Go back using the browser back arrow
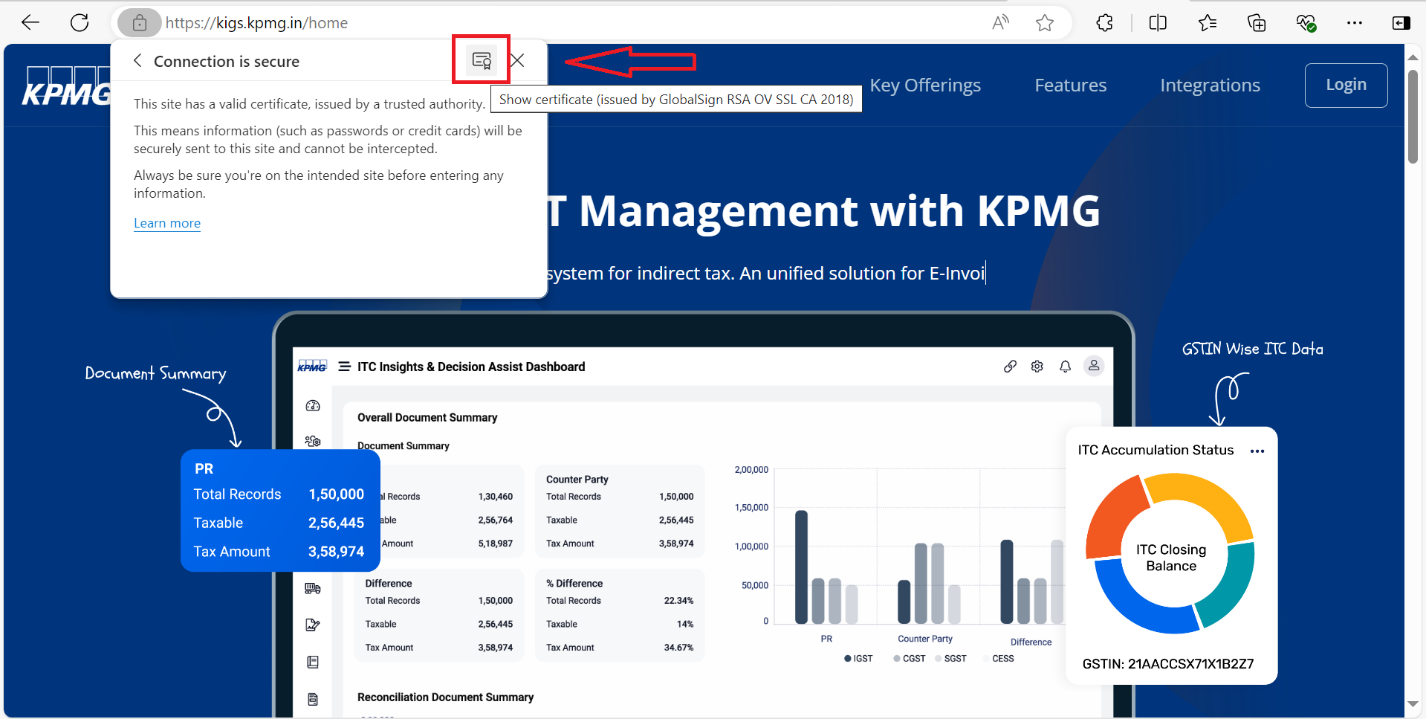Viewport: 1426px width, 719px height. 30,22
